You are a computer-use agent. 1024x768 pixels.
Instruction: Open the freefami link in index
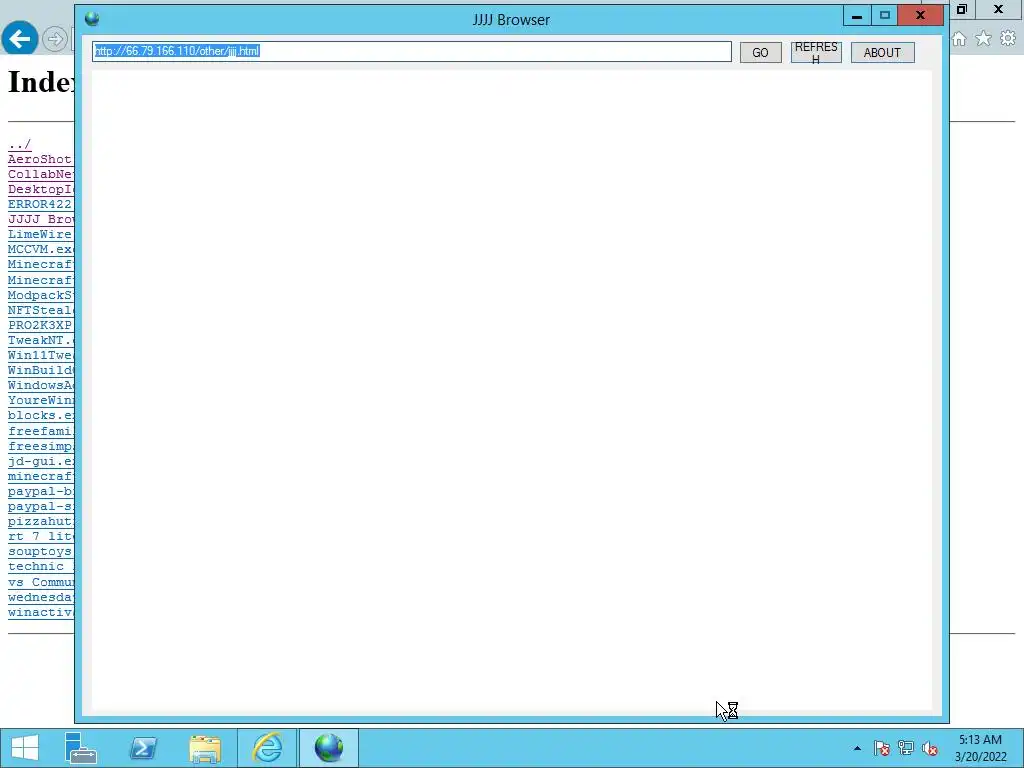point(40,431)
